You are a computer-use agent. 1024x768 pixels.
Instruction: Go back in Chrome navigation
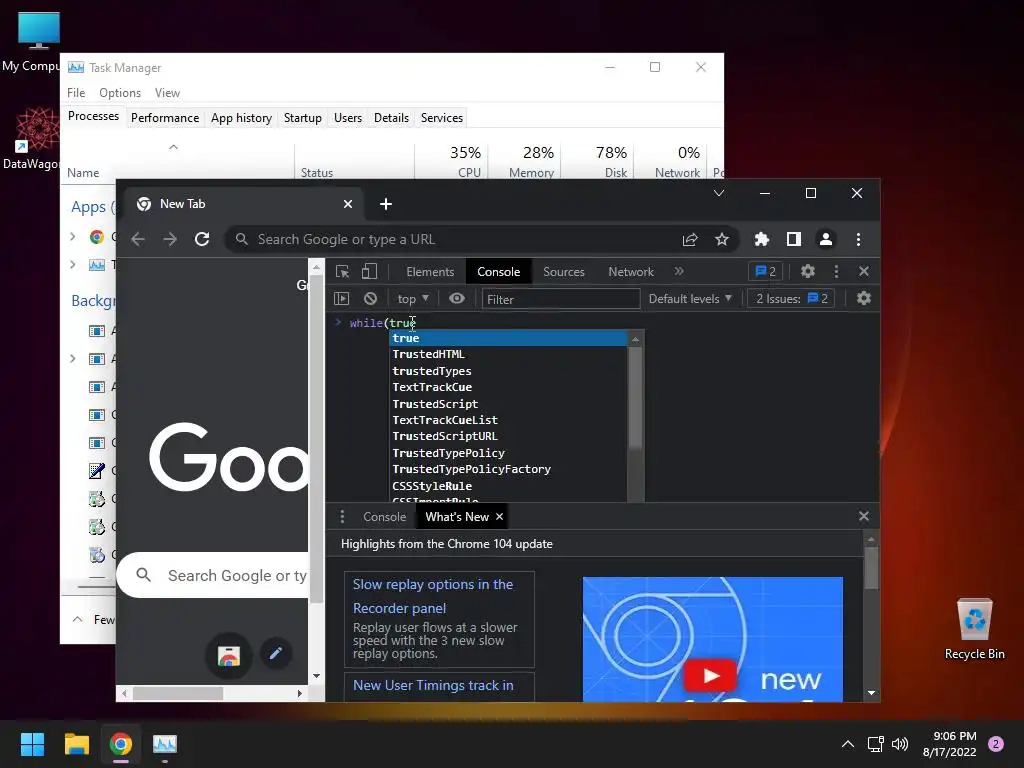(138, 239)
